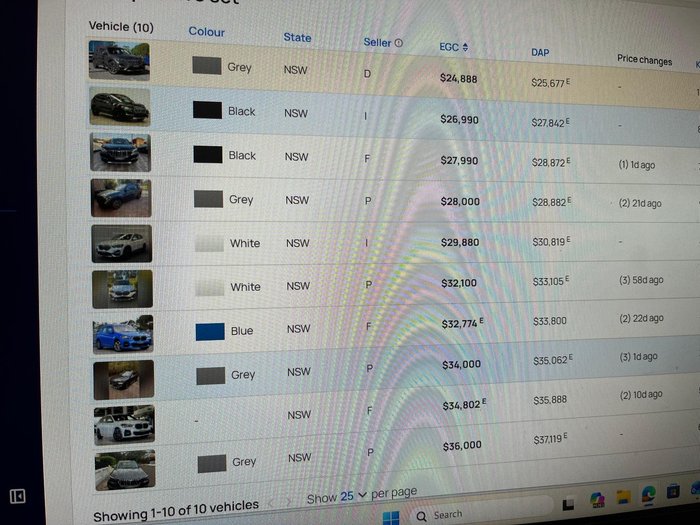Viewport: 700px width, 525px height.
Task: Go to the next page arrow
Action: (289, 502)
